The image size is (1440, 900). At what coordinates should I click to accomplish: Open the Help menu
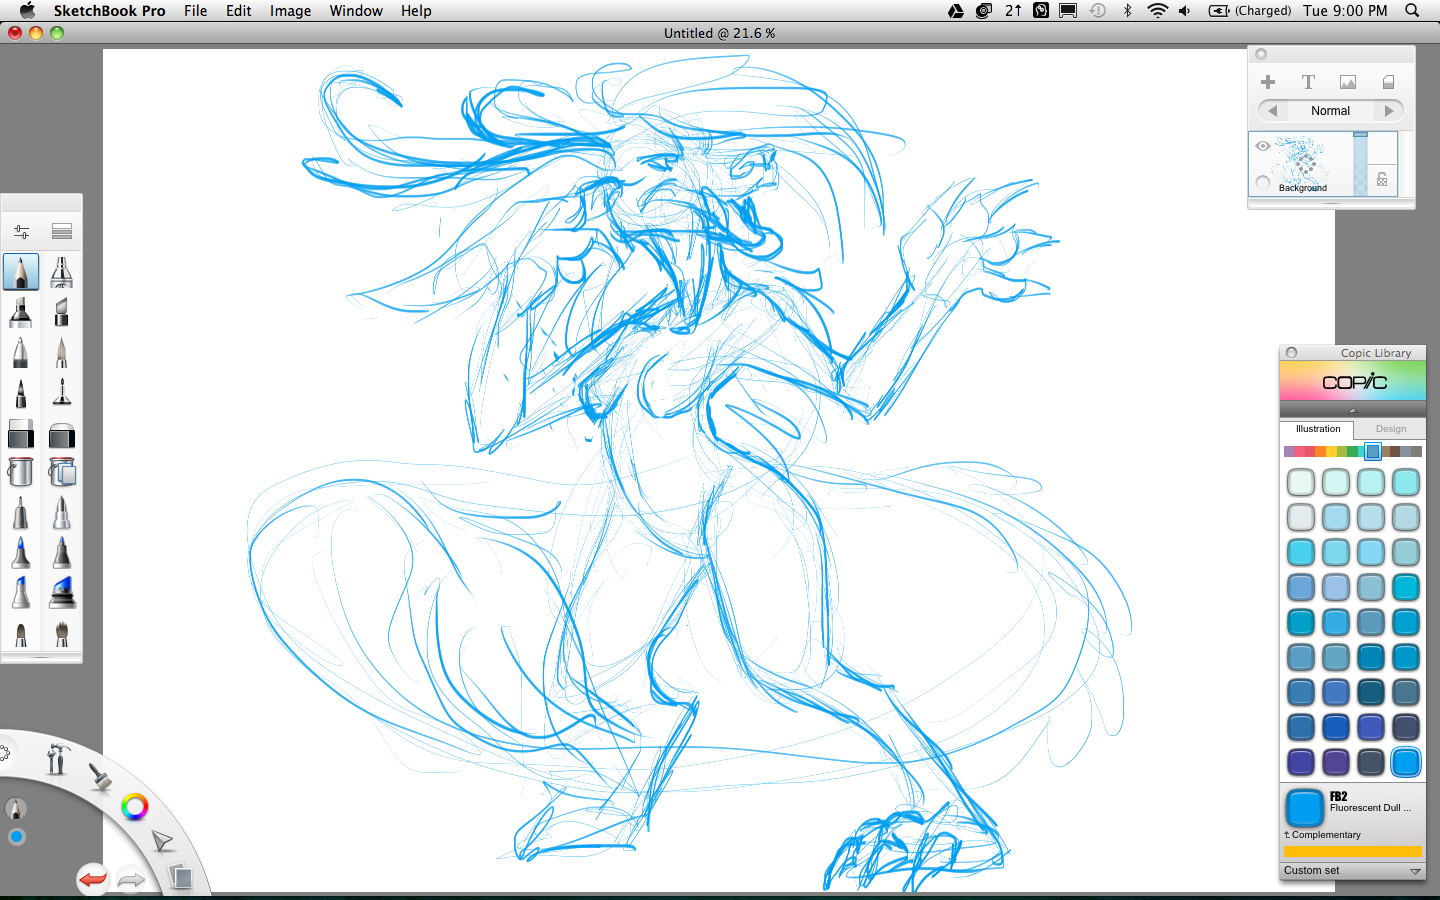click(x=416, y=11)
